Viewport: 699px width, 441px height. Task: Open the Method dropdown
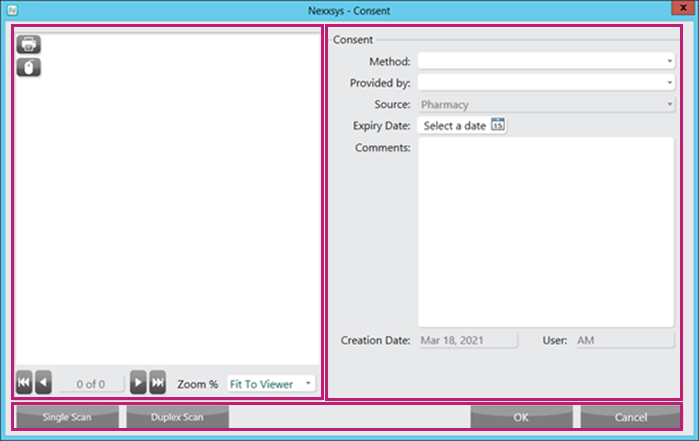click(x=545, y=62)
